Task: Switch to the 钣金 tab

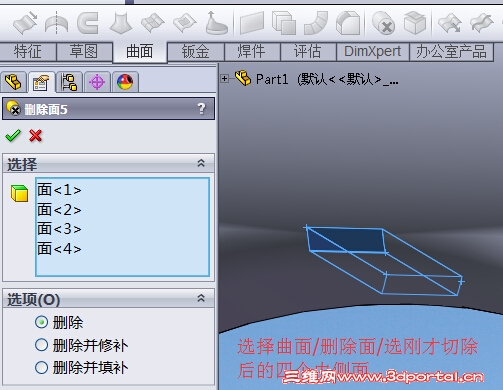Action: (196, 52)
